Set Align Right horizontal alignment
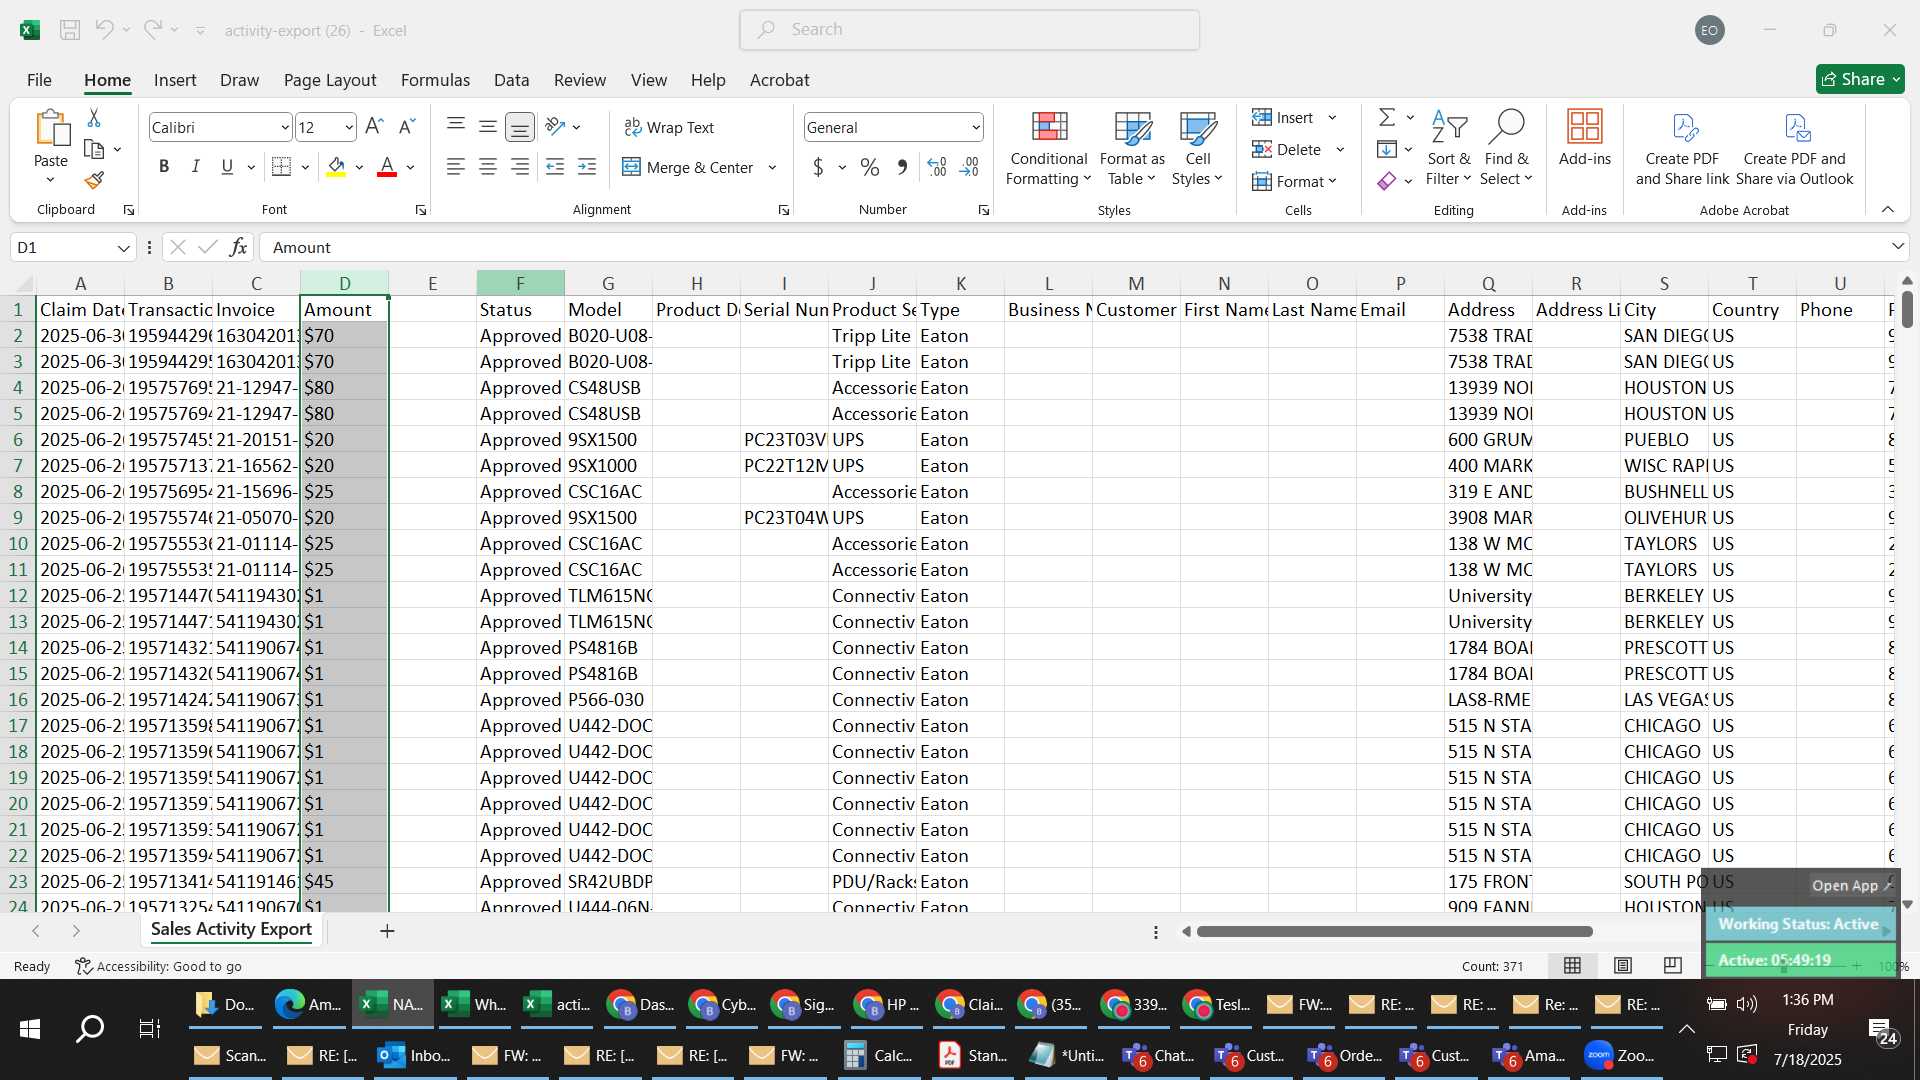Image resolution: width=1920 pixels, height=1080 pixels. point(520,167)
